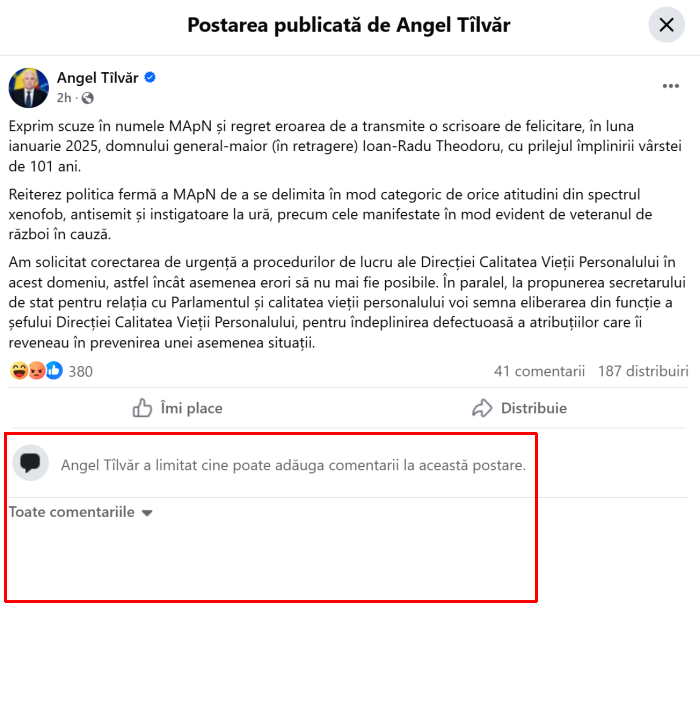
Task: Click the thumbs-up icon beside Îmi place
Action: [142, 408]
